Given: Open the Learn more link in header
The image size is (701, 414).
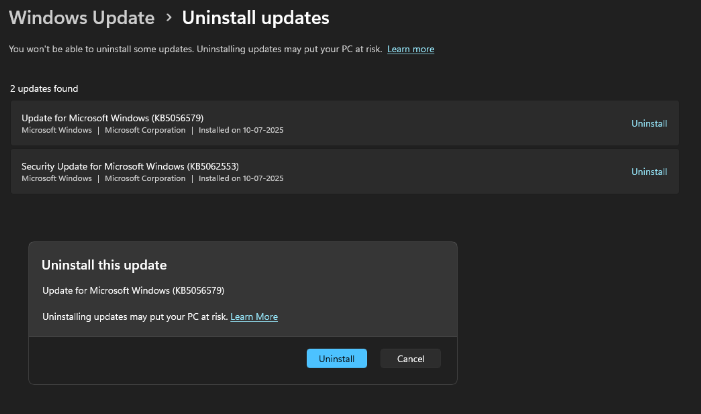Looking at the screenshot, I should [410, 49].
